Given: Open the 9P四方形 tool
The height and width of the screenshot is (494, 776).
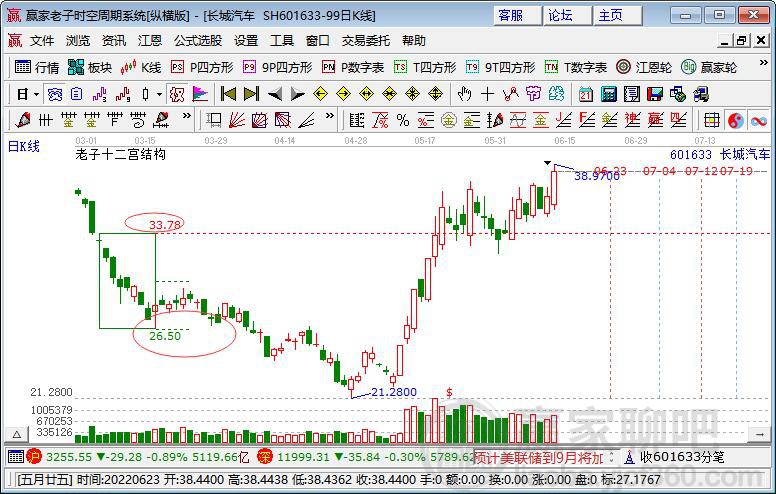Looking at the screenshot, I should pos(277,67).
